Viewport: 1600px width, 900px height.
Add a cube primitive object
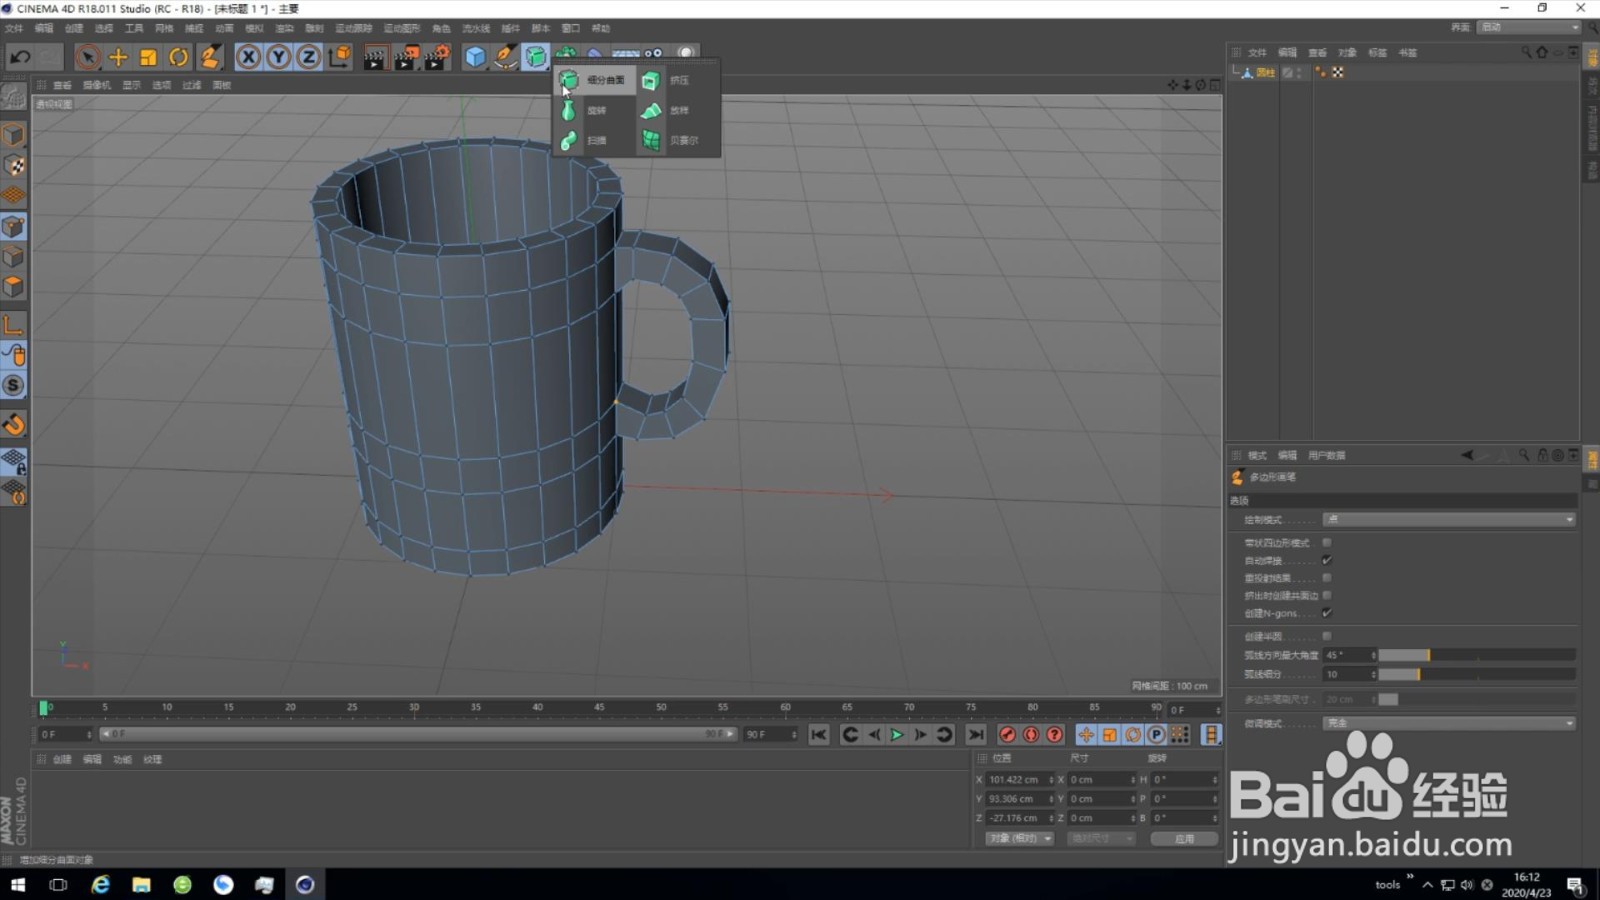click(x=475, y=57)
